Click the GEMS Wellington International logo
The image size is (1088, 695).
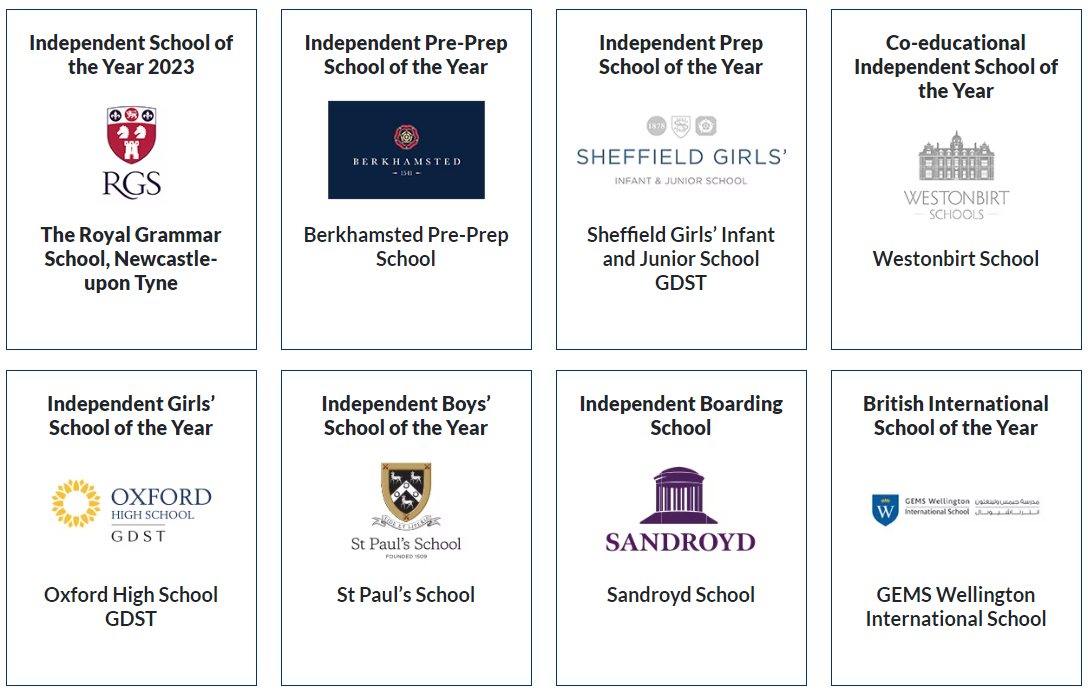[x=955, y=509]
